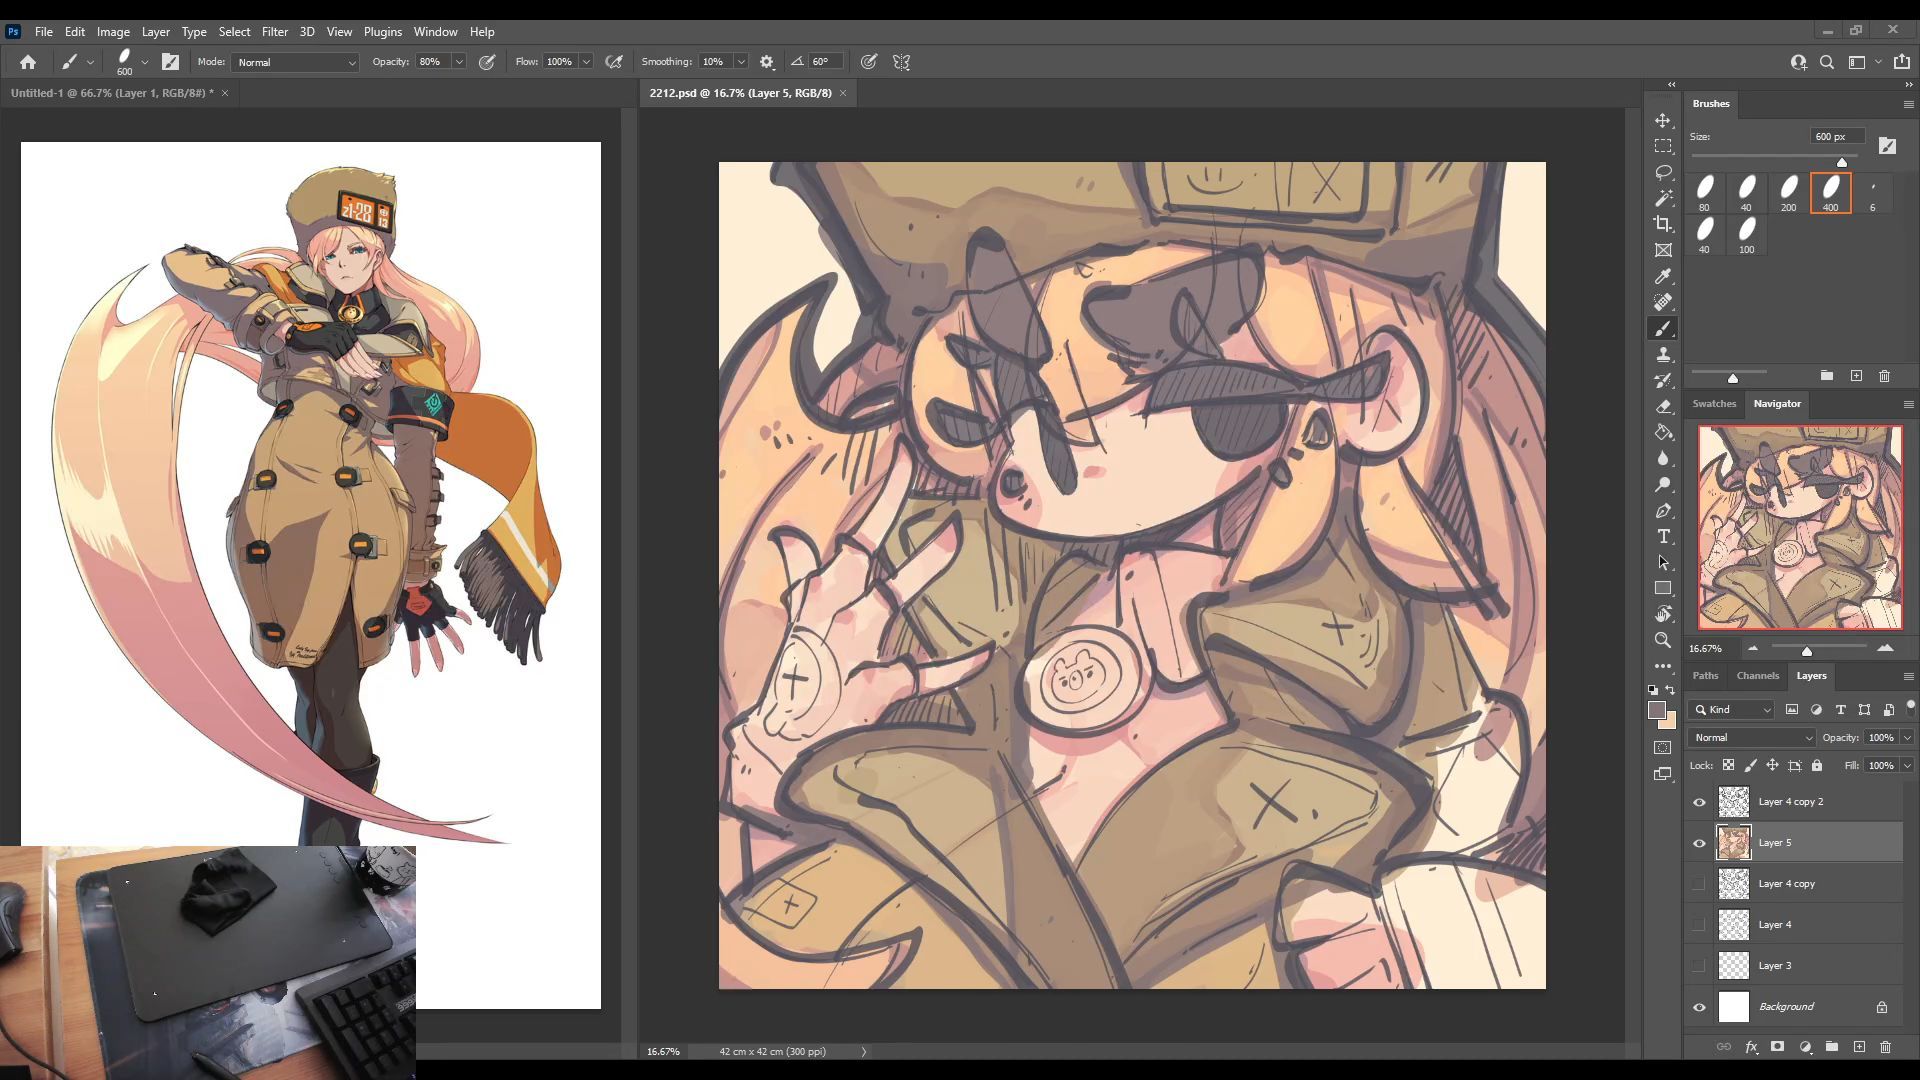This screenshot has width=1920, height=1080.
Task: Select the Crop tool
Action: click(1663, 224)
